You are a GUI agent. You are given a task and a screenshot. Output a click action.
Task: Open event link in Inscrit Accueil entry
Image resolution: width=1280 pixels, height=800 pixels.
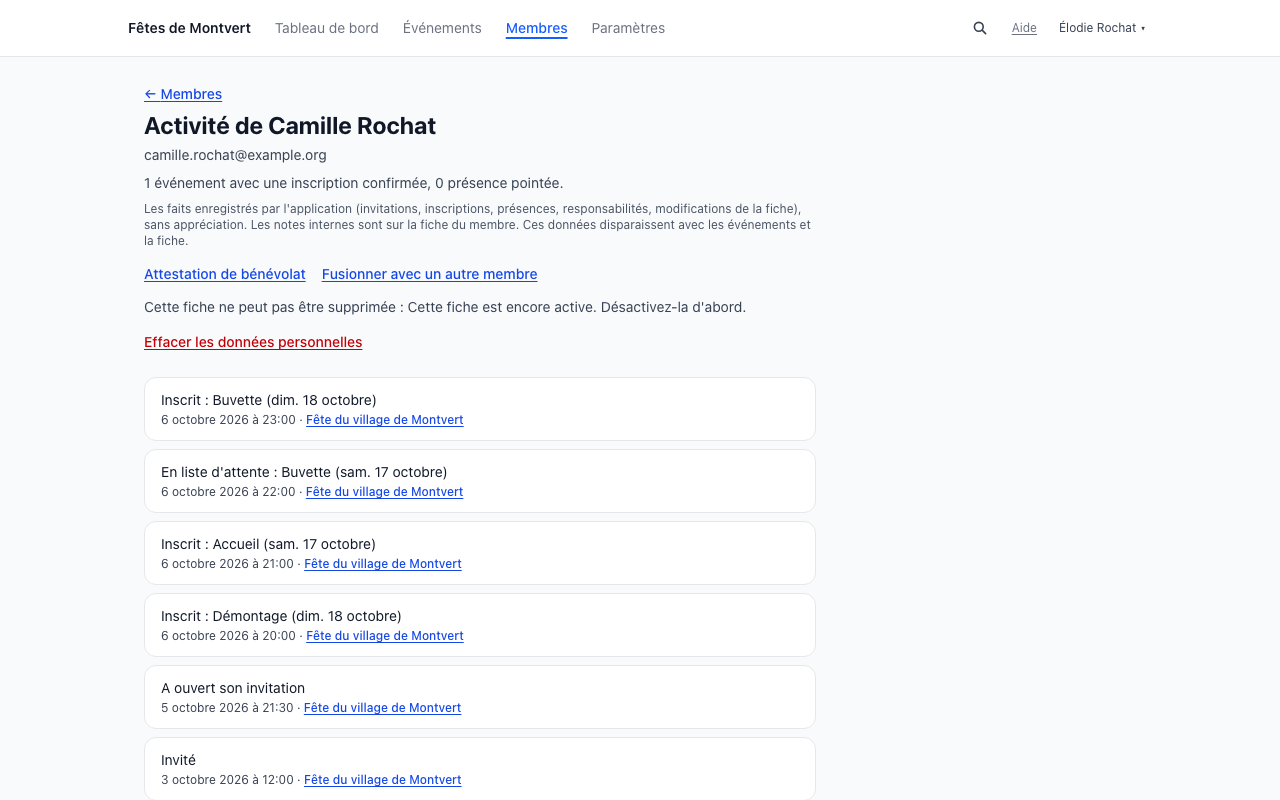coord(383,564)
